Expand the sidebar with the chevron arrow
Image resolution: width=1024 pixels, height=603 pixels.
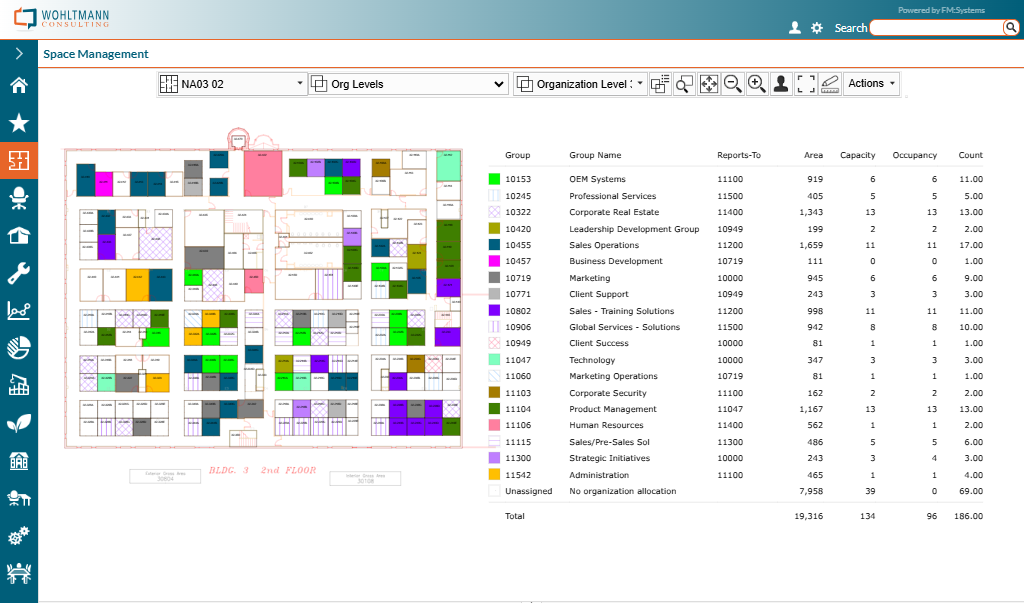pos(18,53)
